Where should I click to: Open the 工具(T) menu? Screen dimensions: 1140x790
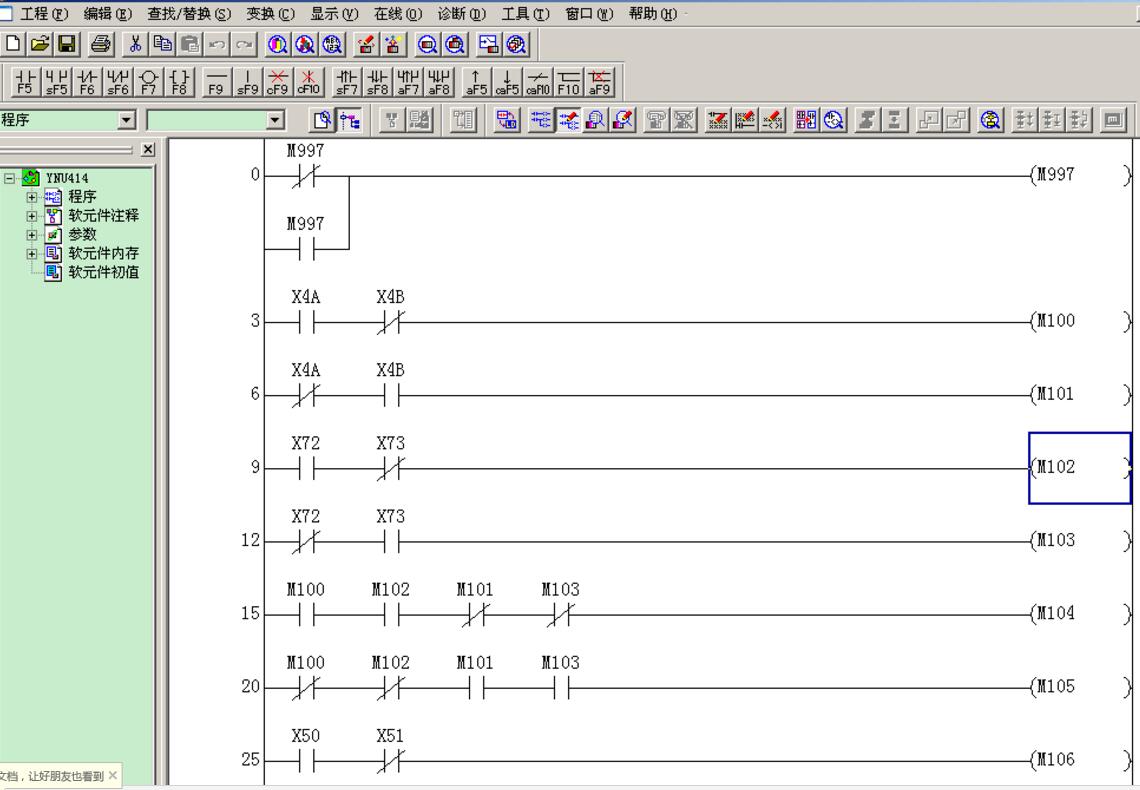pos(525,14)
